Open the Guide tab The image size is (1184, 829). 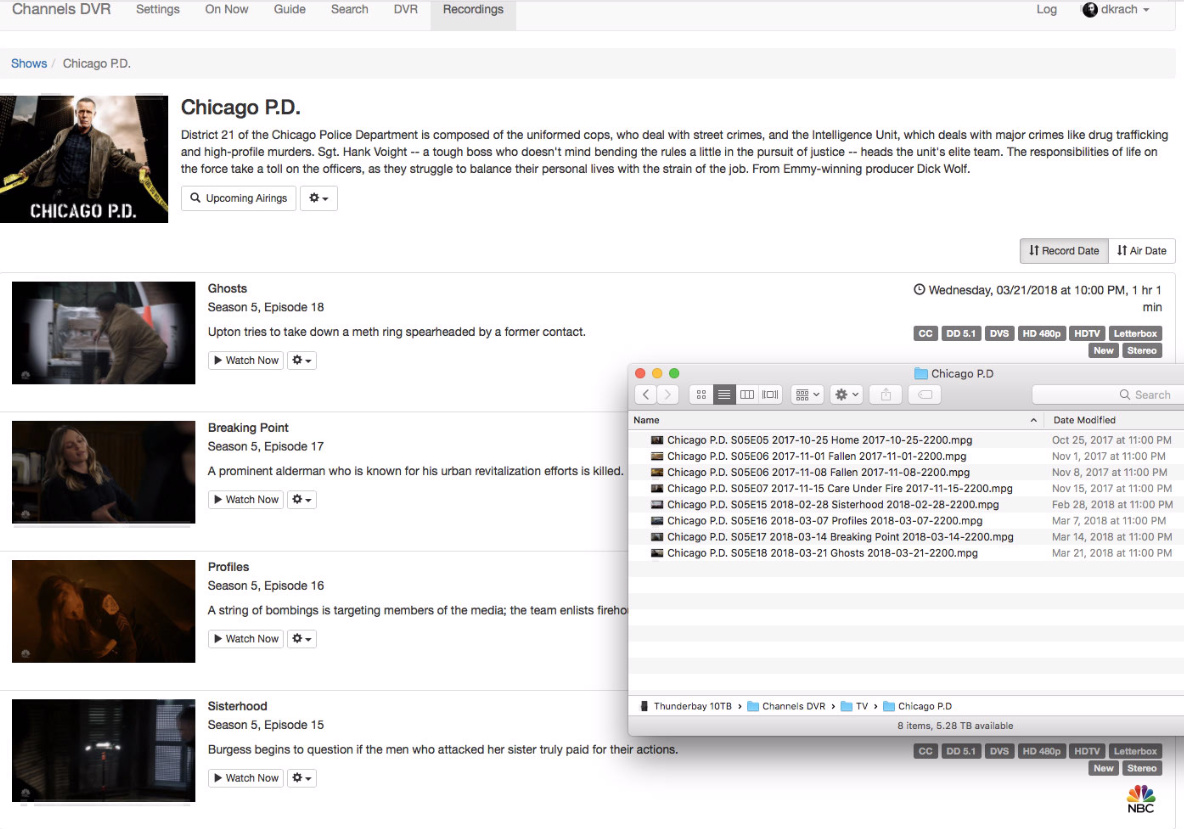tap(290, 10)
